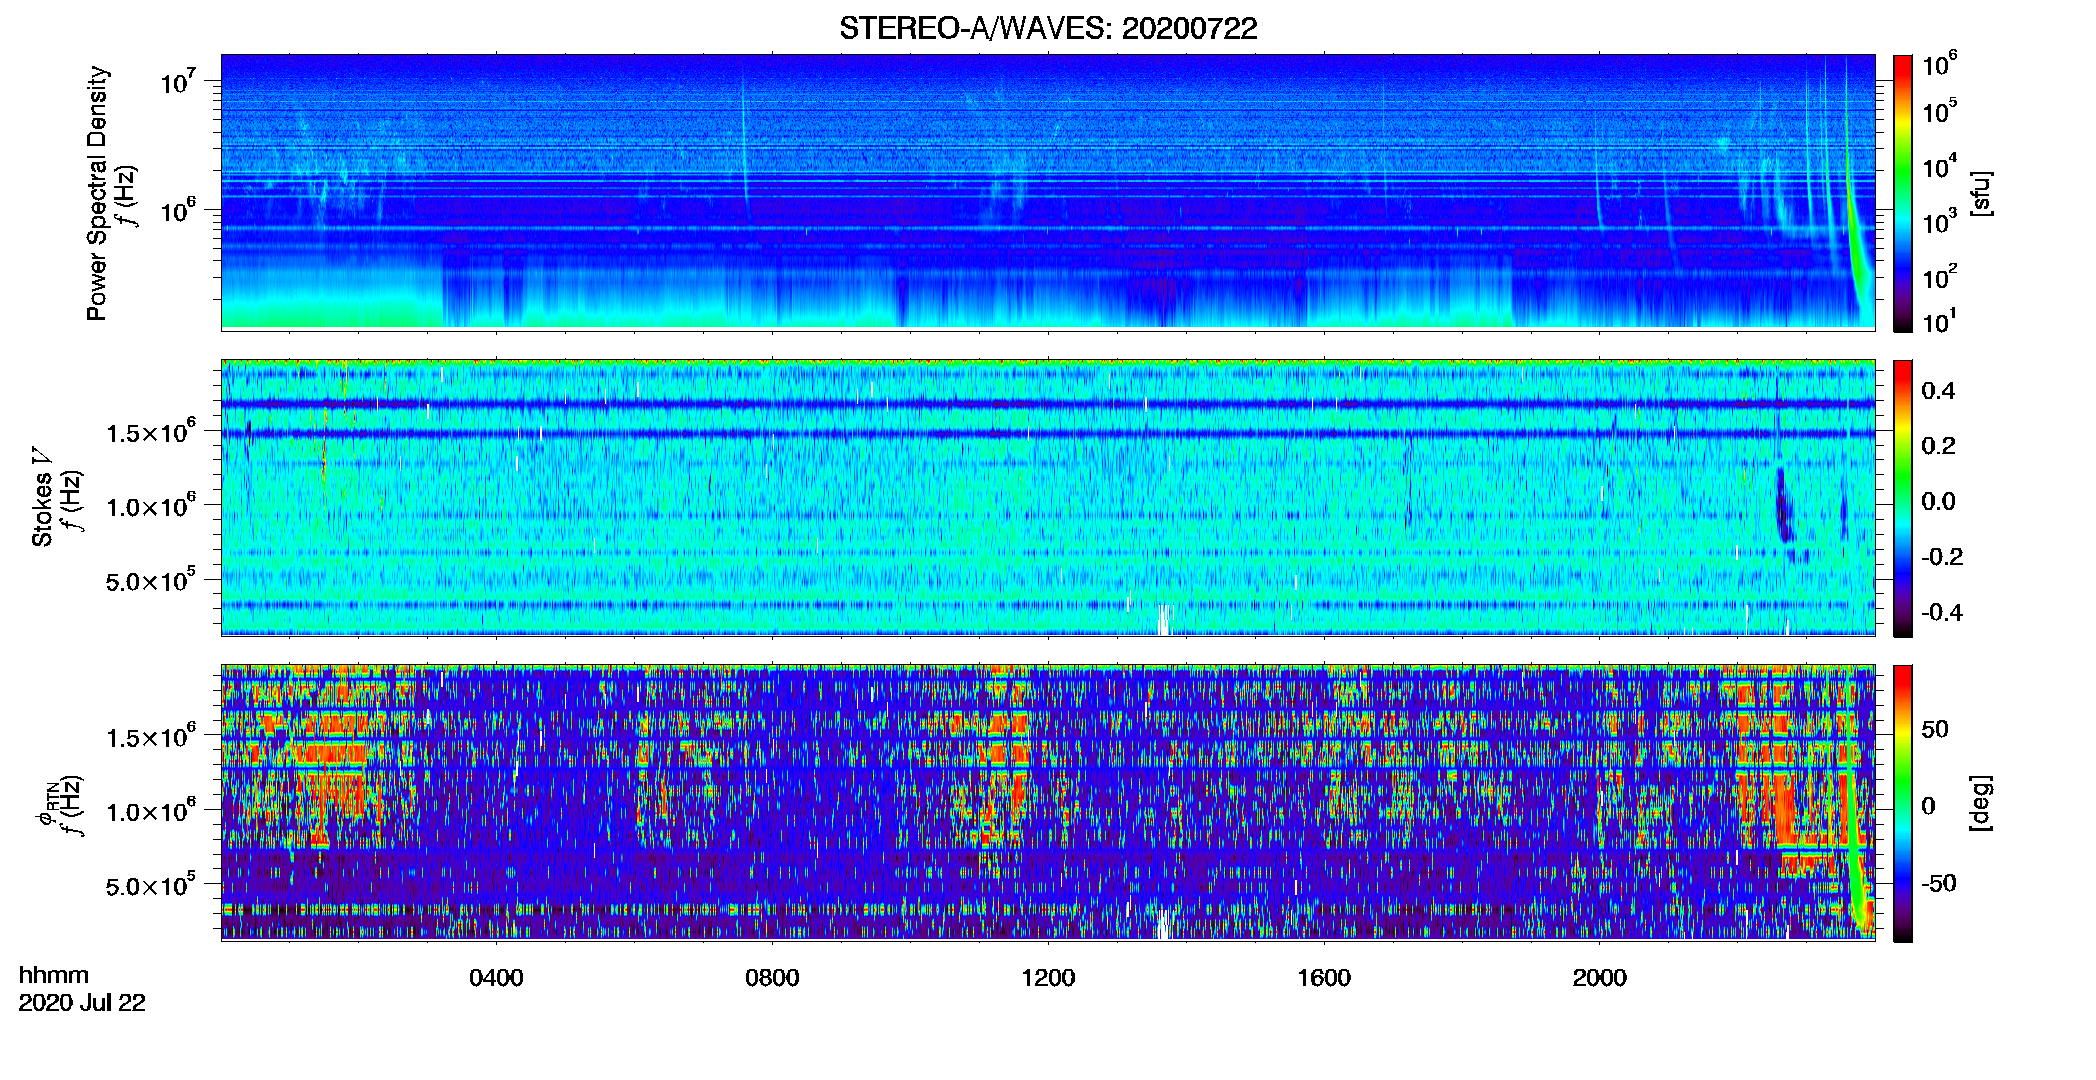Click the 1200 time label

(x=1048, y=978)
